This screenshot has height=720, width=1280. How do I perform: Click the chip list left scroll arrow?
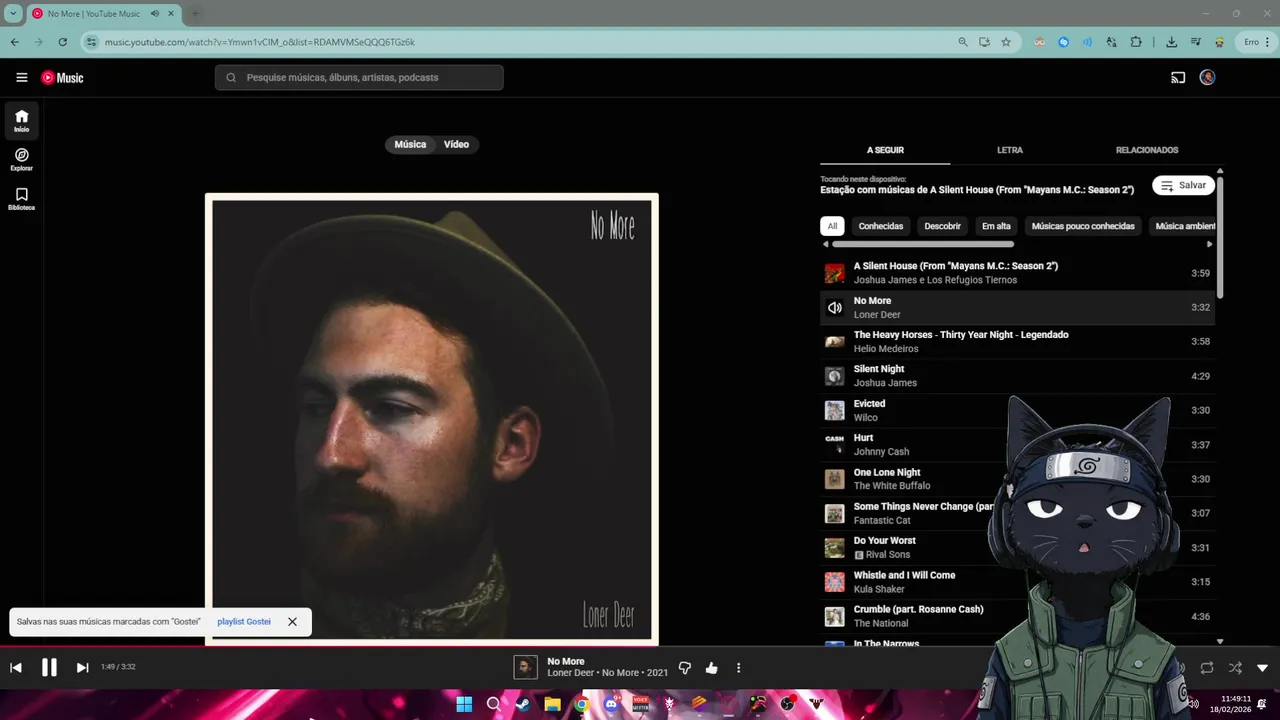tap(825, 244)
